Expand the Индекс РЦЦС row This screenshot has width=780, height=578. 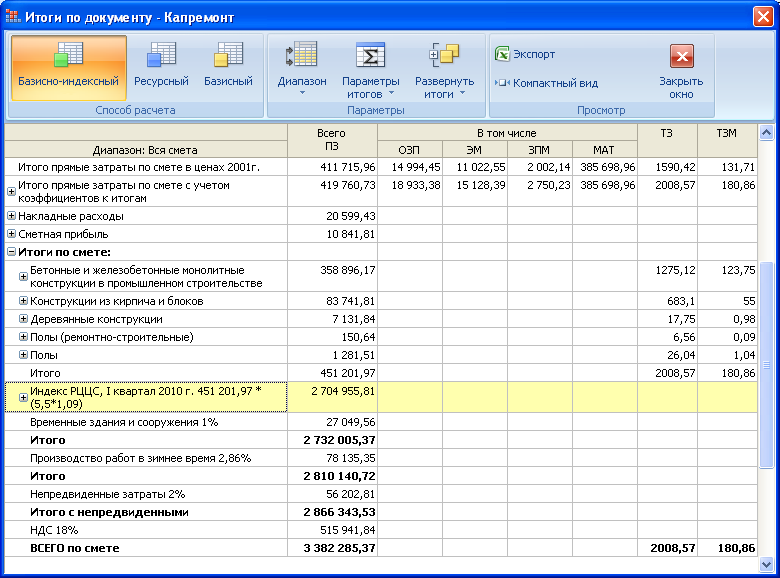point(23,397)
